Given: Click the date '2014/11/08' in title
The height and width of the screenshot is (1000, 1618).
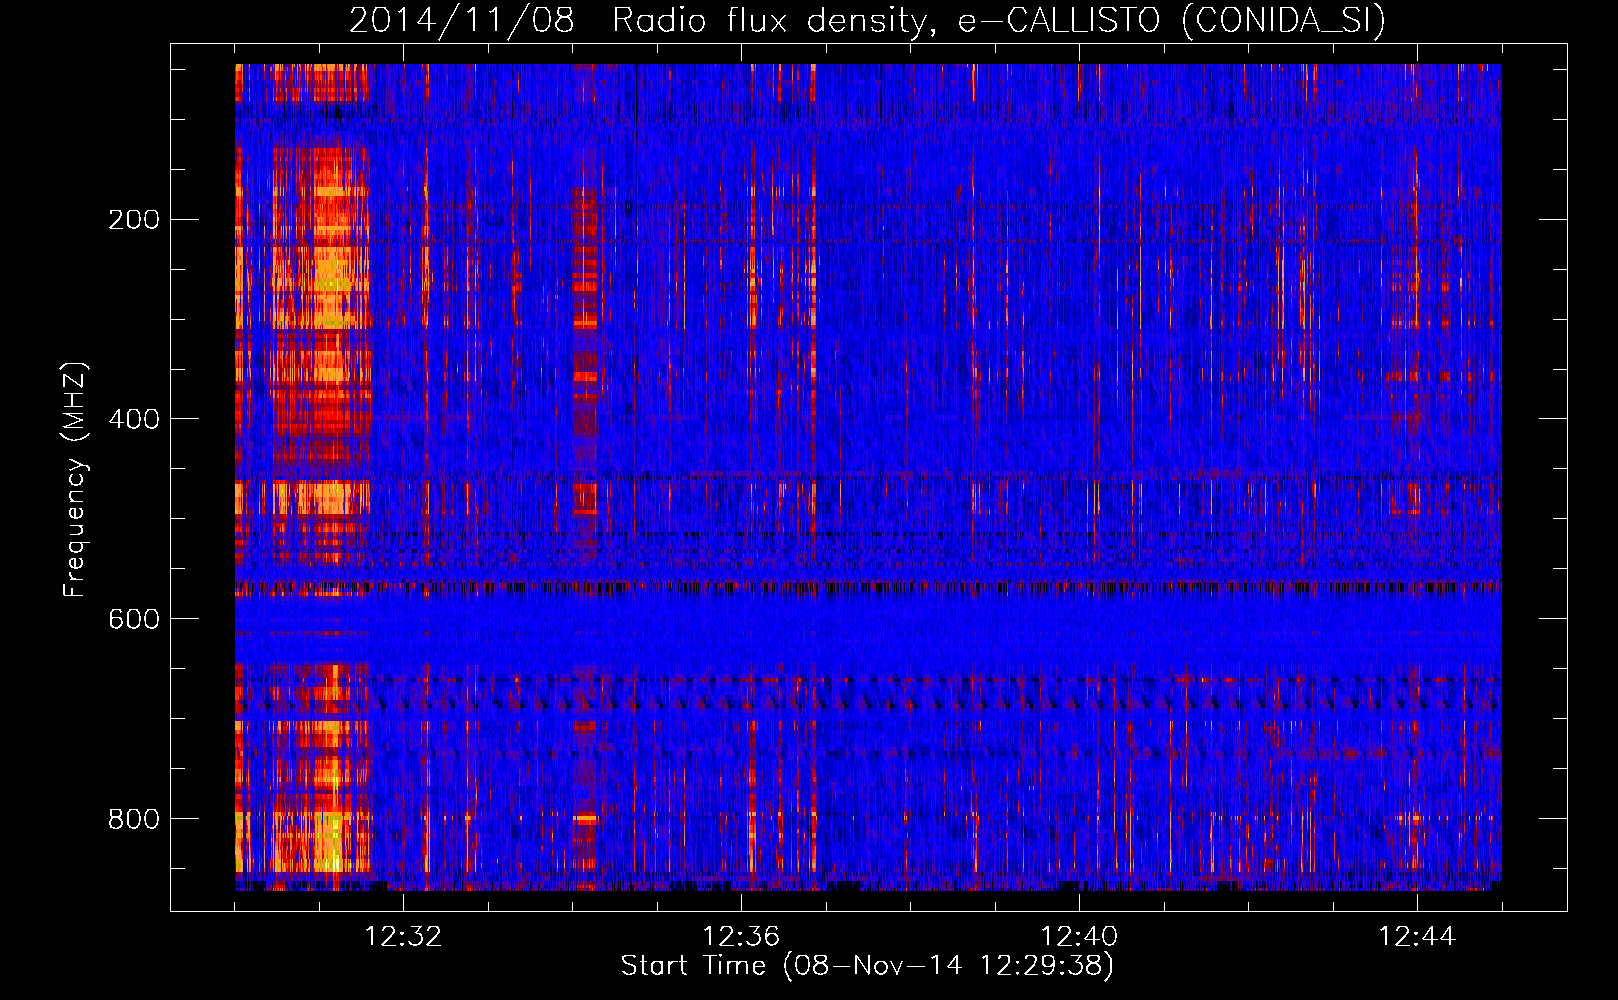Looking at the screenshot, I should point(461,21).
